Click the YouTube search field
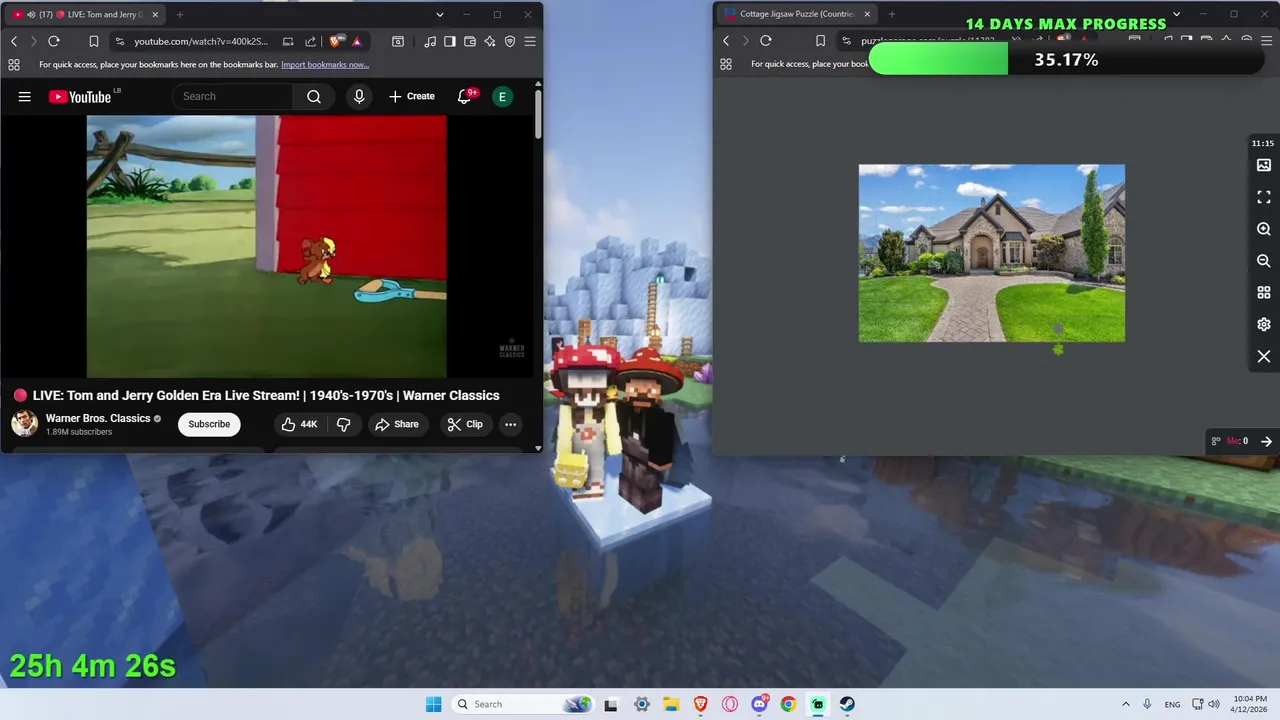 pos(234,96)
